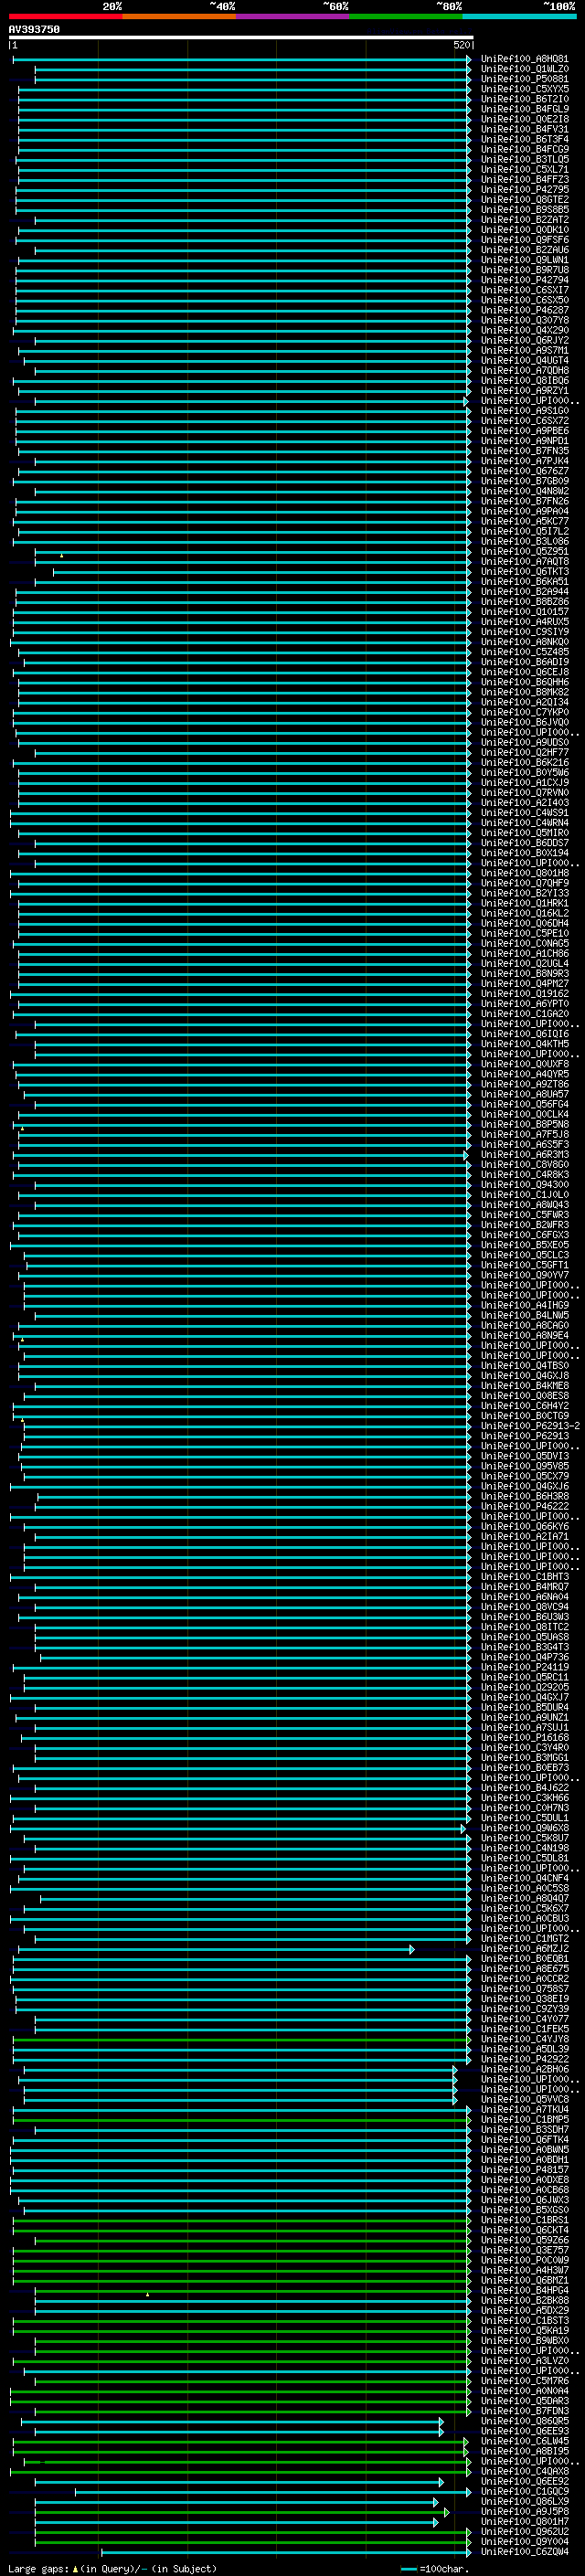Open hit UniRef100_P42795
The image size is (585, 2576).
[x=524, y=189]
